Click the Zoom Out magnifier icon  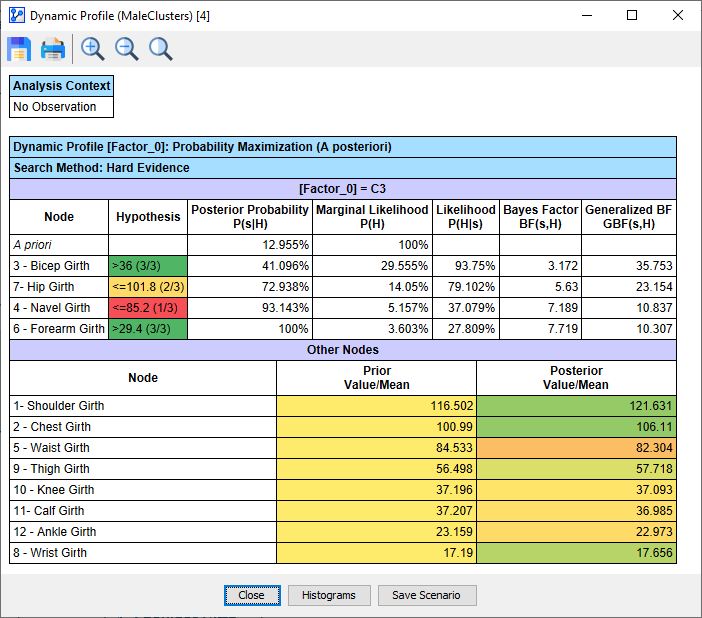(127, 49)
